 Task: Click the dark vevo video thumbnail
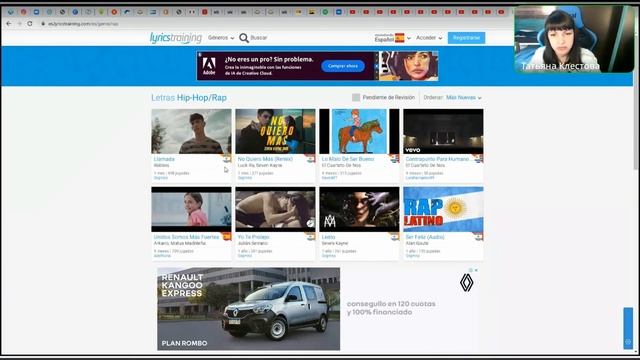pyautogui.click(x=443, y=131)
